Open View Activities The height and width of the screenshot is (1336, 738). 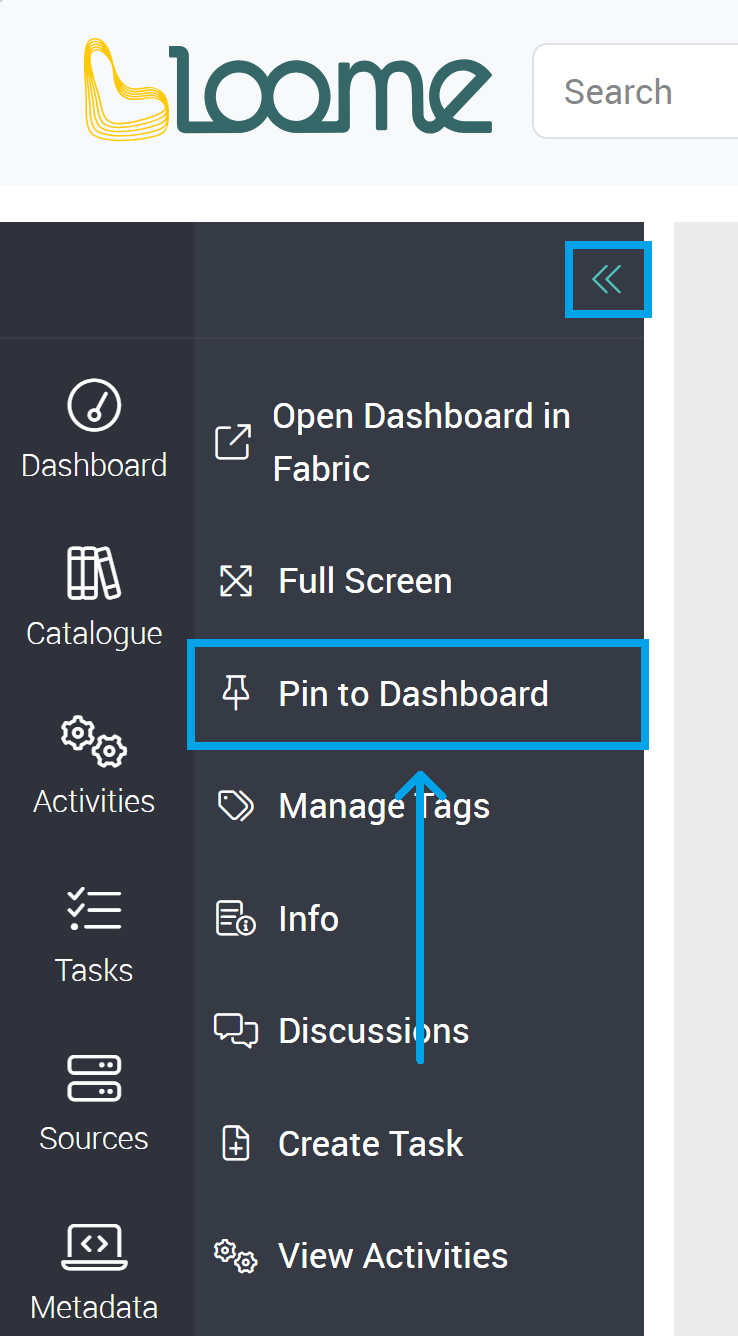tap(392, 1255)
